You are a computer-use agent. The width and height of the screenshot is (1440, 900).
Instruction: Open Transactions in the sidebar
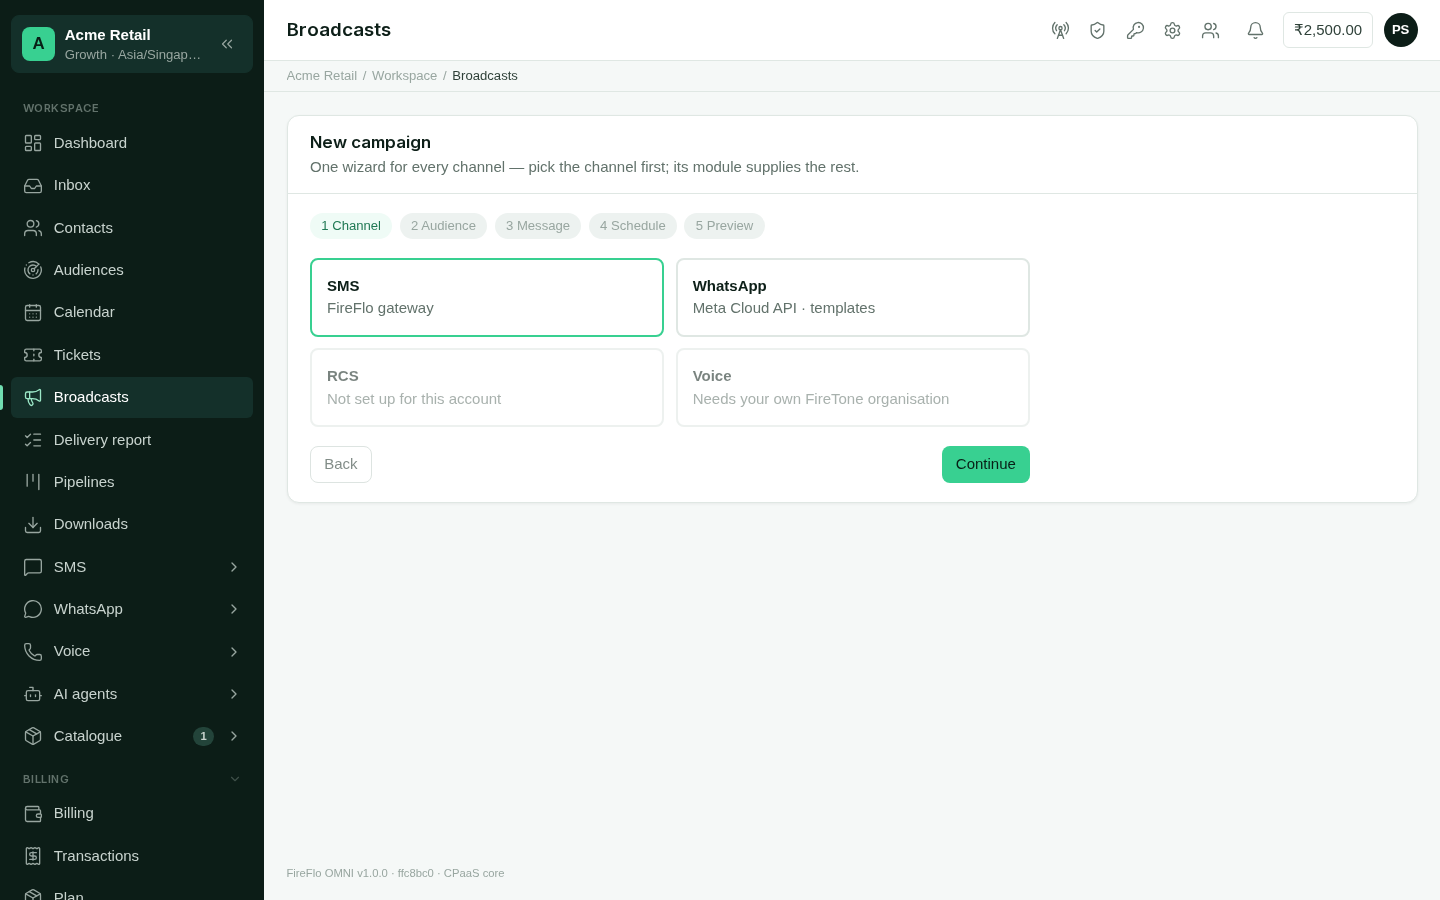pyautogui.click(x=132, y=856)
